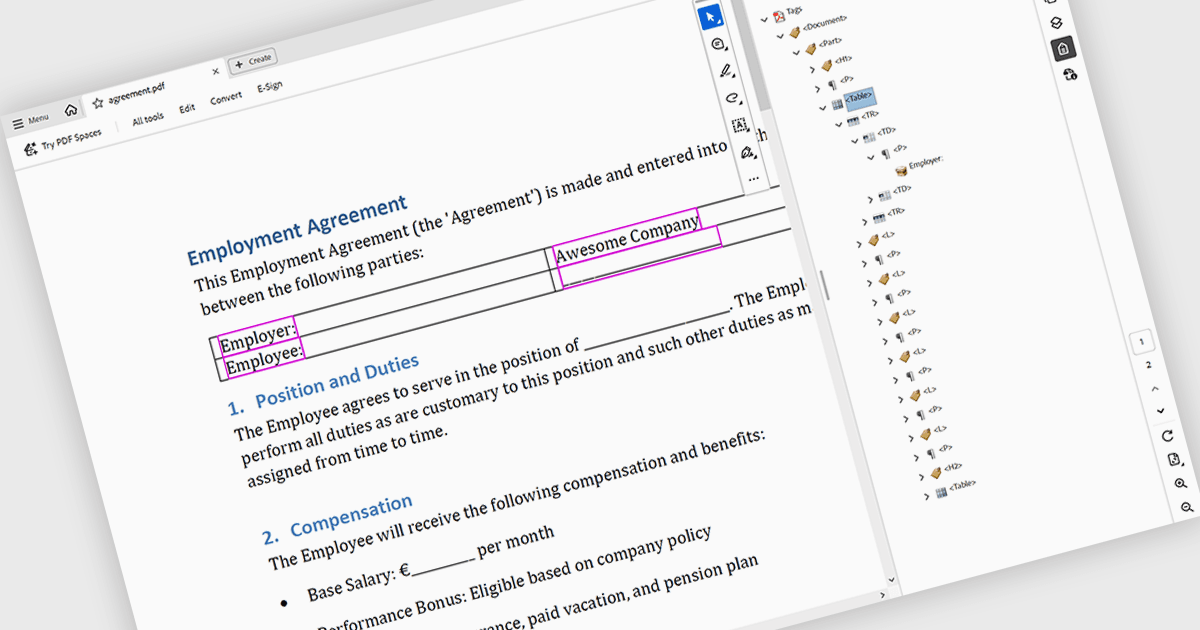
Task: Expand the <H1> tag
Action: pyautogui.click(x=814, y=70)
